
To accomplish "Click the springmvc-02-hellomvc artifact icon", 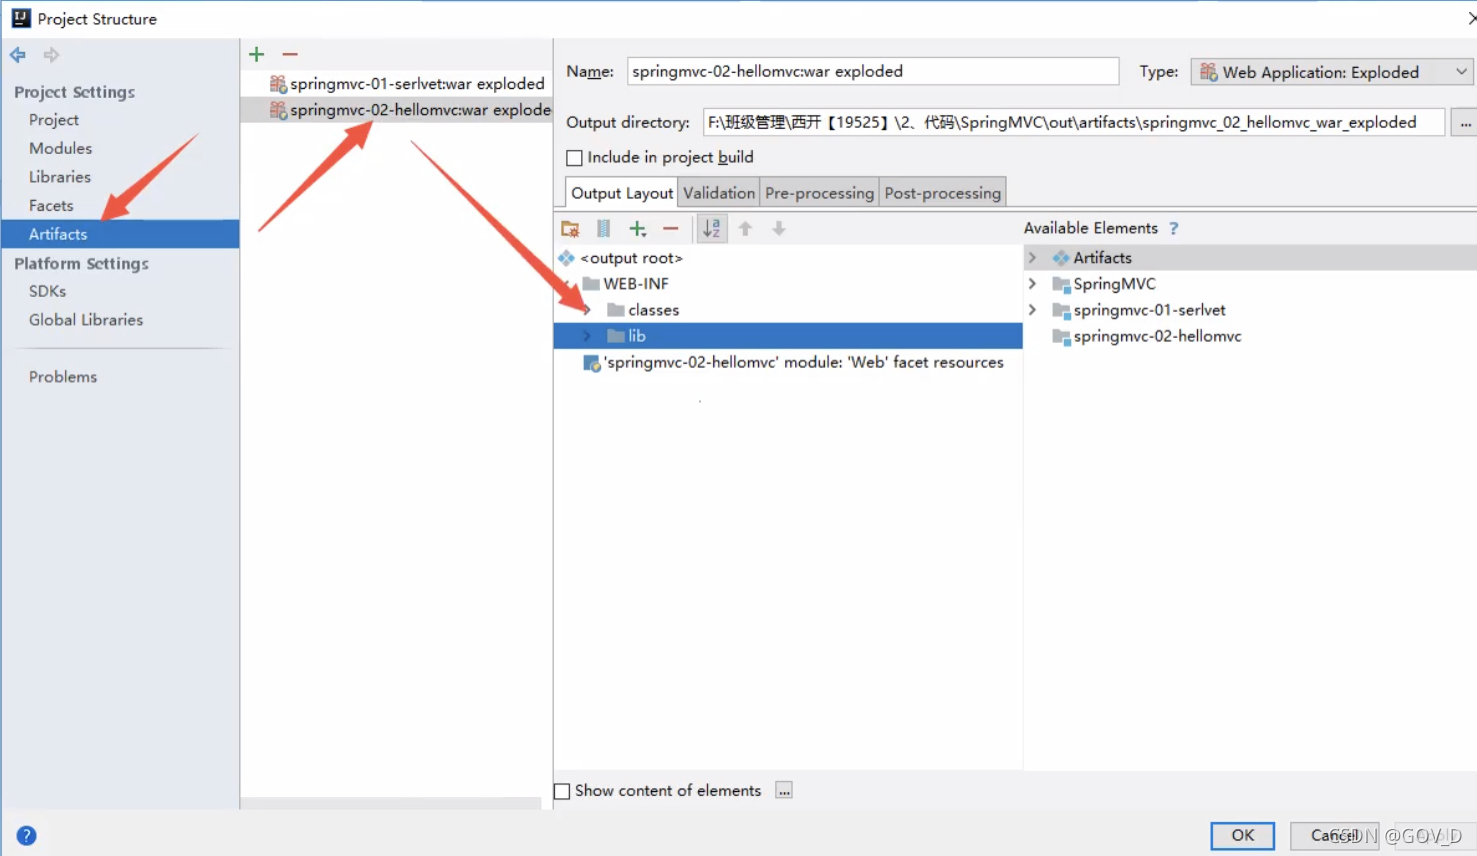I will coord(278,110).
